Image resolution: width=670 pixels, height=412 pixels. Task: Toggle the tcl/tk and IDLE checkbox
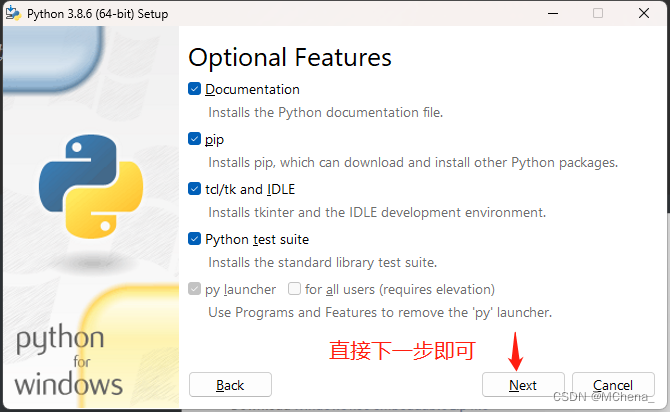point(194,189)
